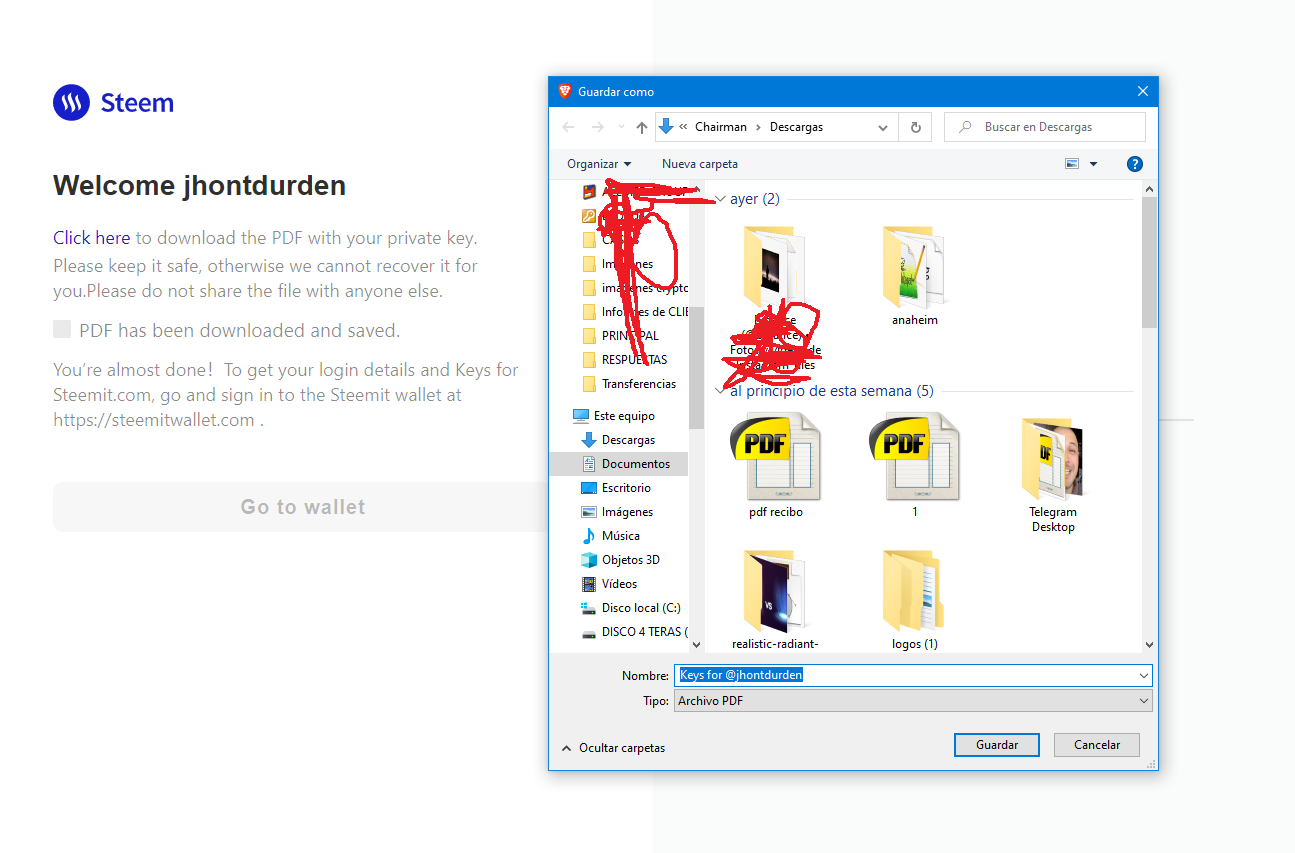The width and height of the screenshot is (1295, 853).
Task: Open the RESPUESTAS folder in the sidebar
Action: point(626,360)
